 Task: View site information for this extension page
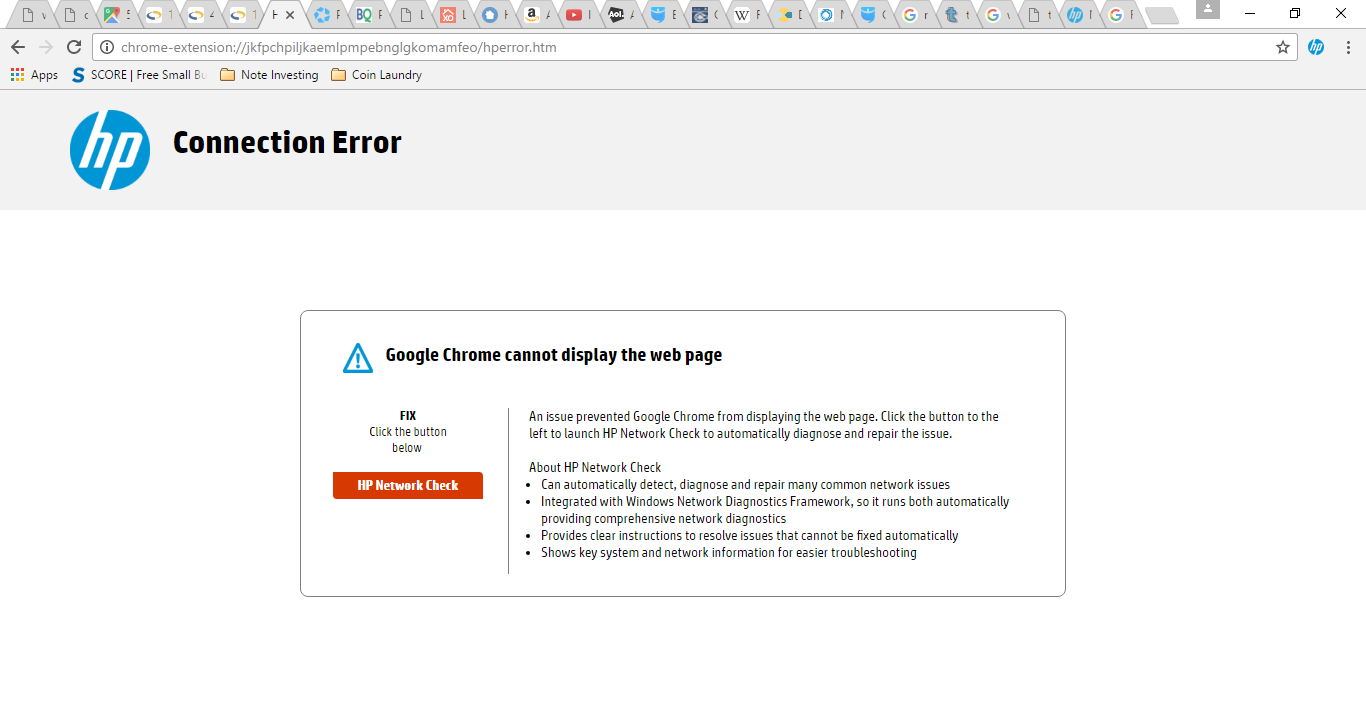[x=106, y=47]
